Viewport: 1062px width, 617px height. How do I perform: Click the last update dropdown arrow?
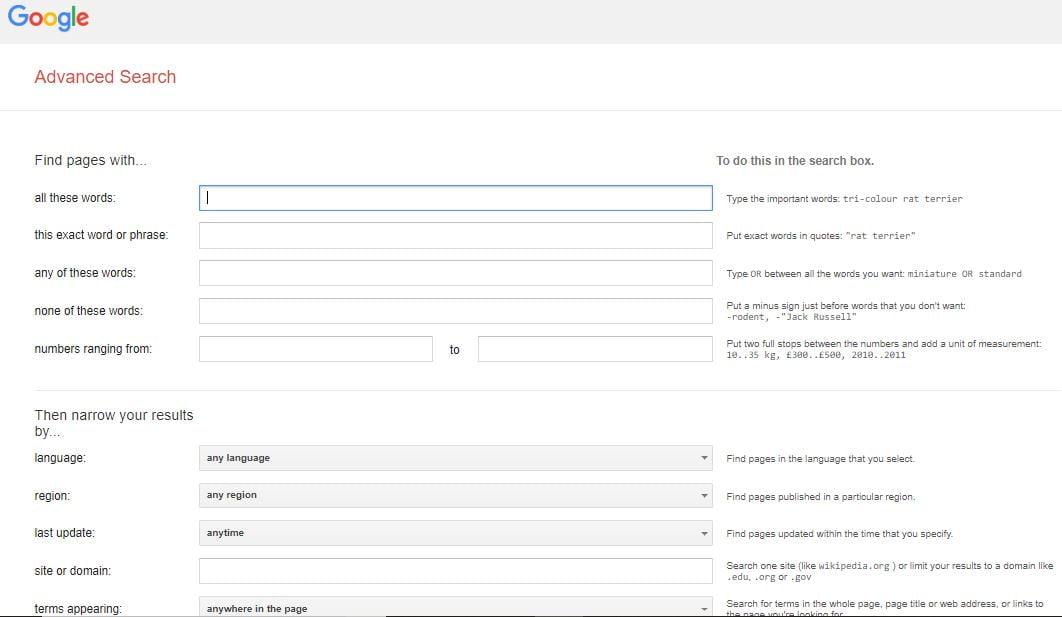pos(702,533)
